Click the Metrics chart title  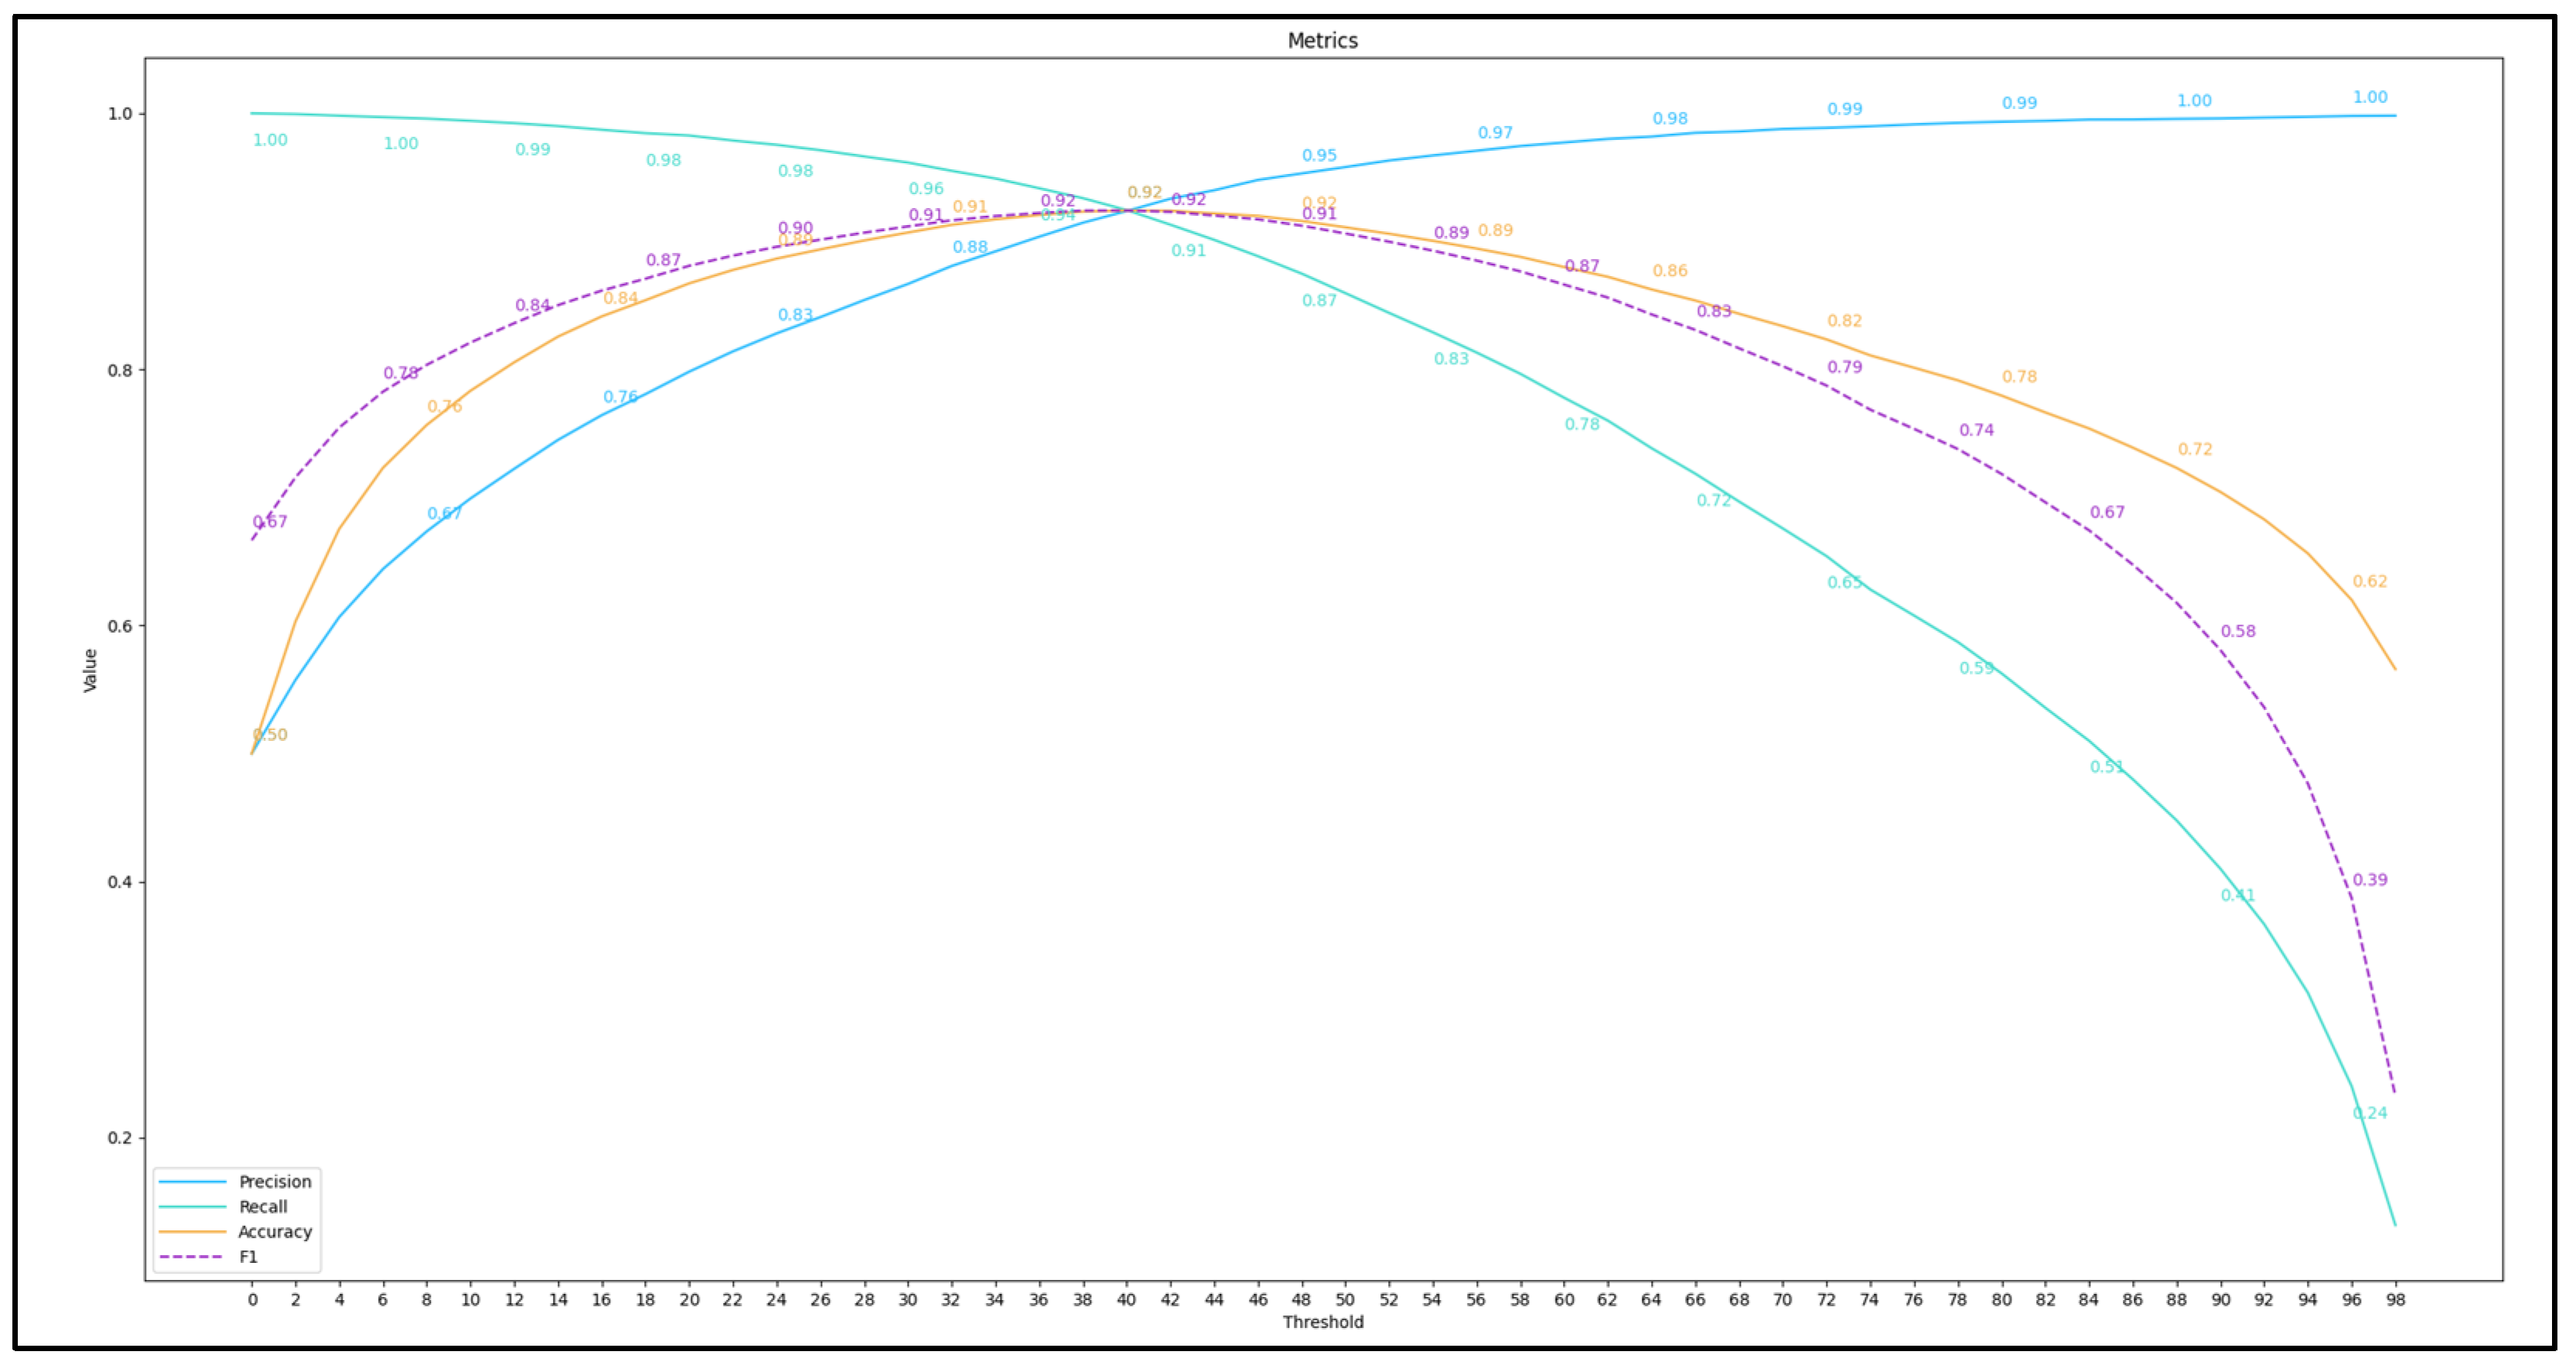pyautogui.click(x=1322, y=41)
